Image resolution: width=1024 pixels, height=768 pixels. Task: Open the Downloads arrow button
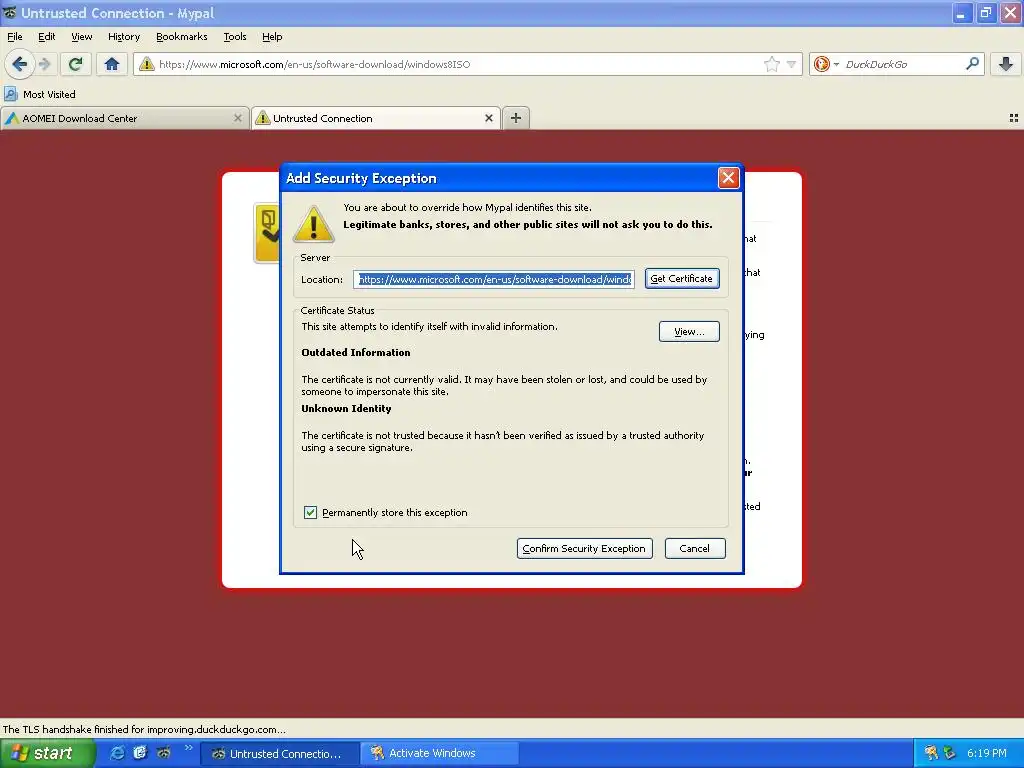click(1006, 64)
